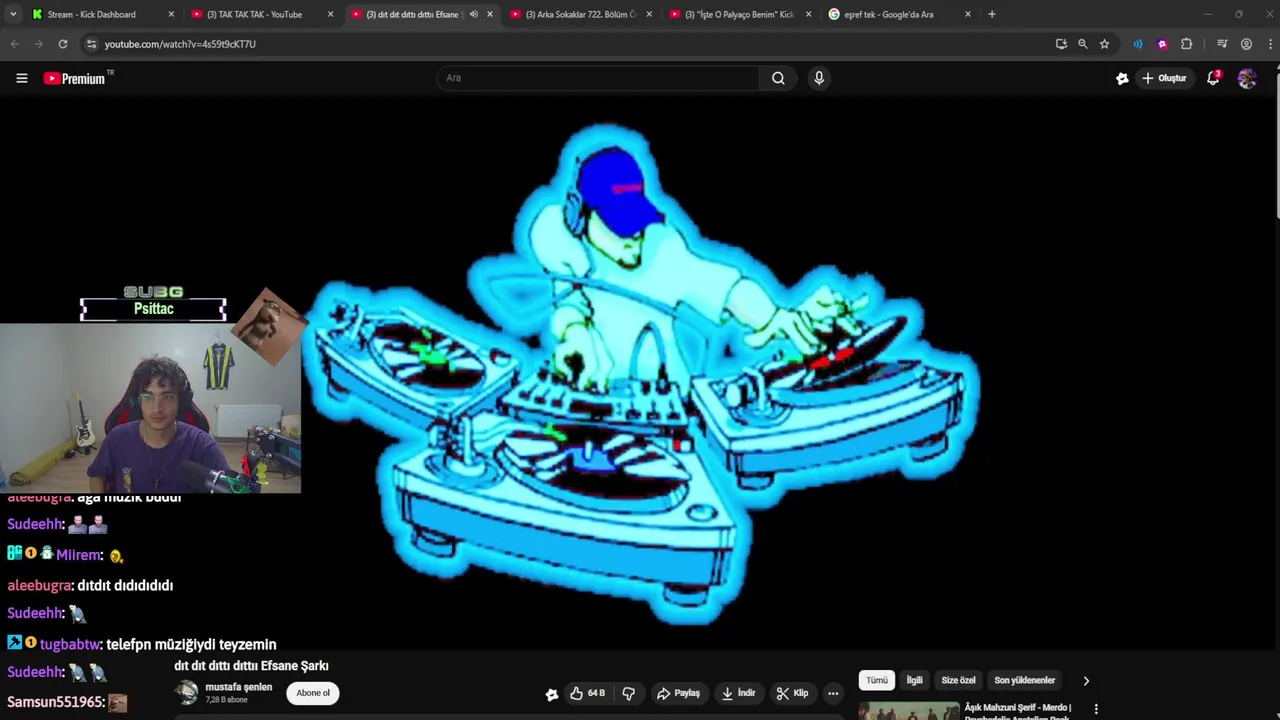Screen dimensions: 1280x720
Task: Click the DJ video player
Action: (x=640, y=372)
